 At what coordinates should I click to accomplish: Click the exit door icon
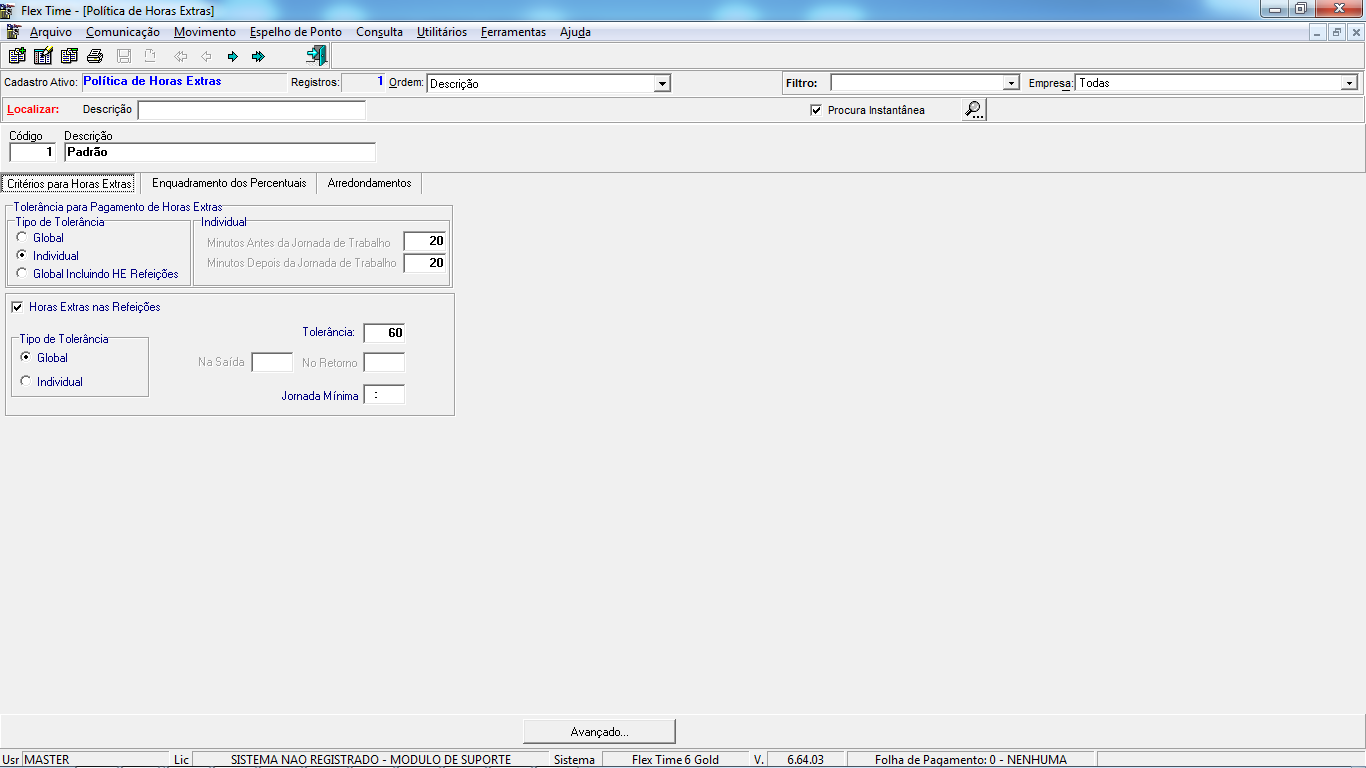[x=316, y=56]
